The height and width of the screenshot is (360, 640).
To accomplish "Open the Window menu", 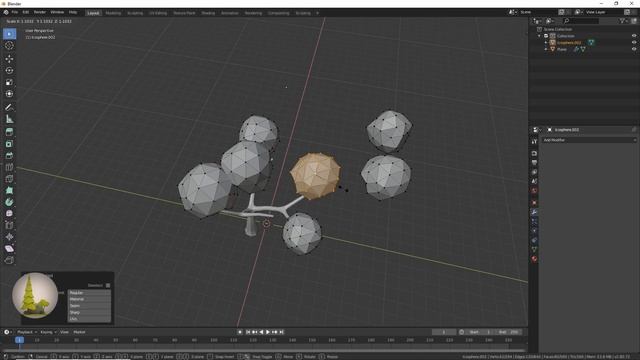I will [x=57, y=13].
